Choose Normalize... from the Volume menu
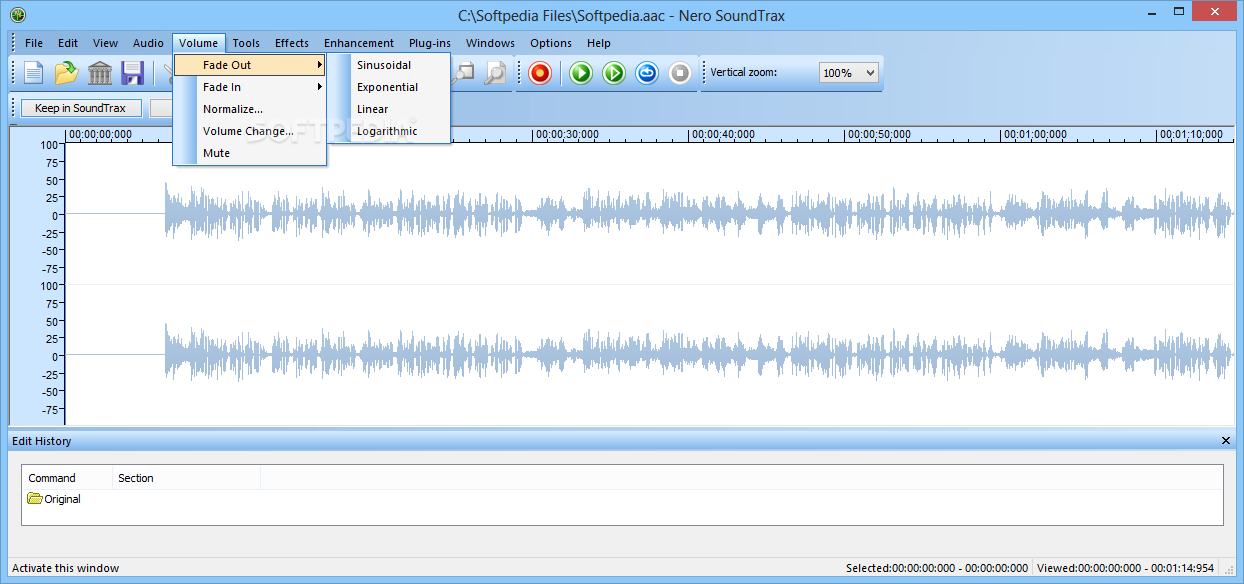This screenshot has height=584, width=1244. coord(250,109)
